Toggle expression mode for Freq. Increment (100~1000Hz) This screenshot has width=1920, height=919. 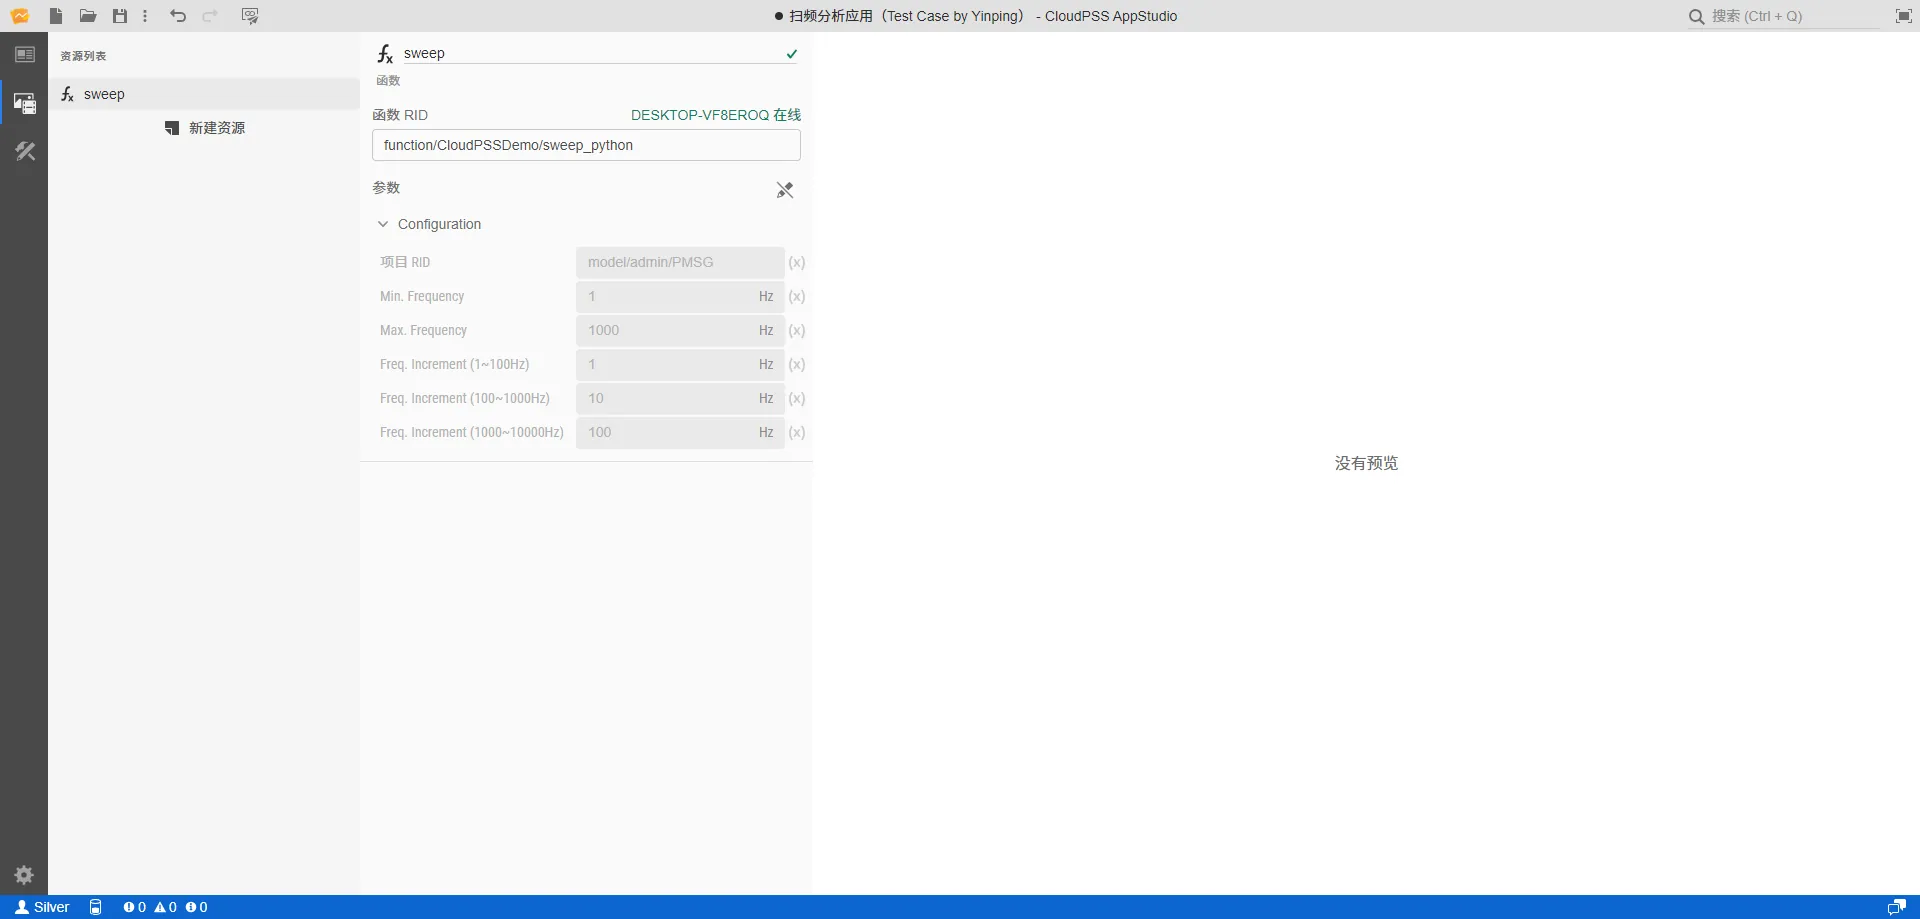click(x=797, y=398)
